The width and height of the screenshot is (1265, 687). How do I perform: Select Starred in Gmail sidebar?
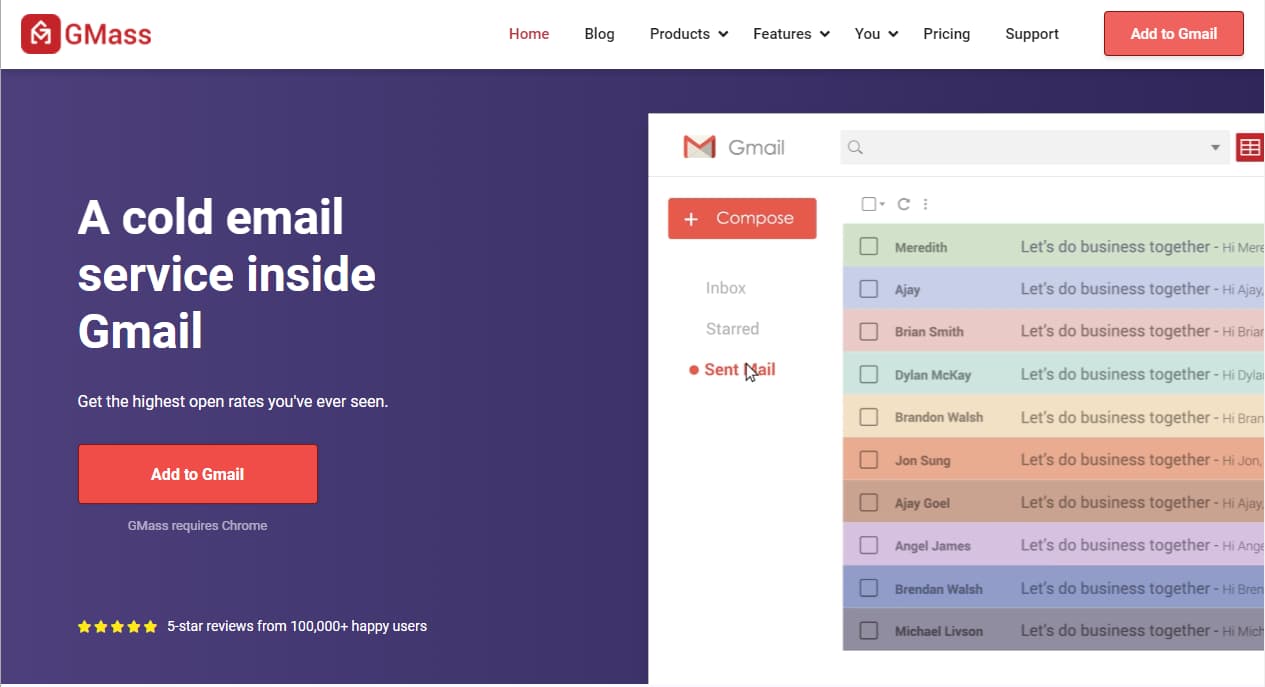point(732,329)
